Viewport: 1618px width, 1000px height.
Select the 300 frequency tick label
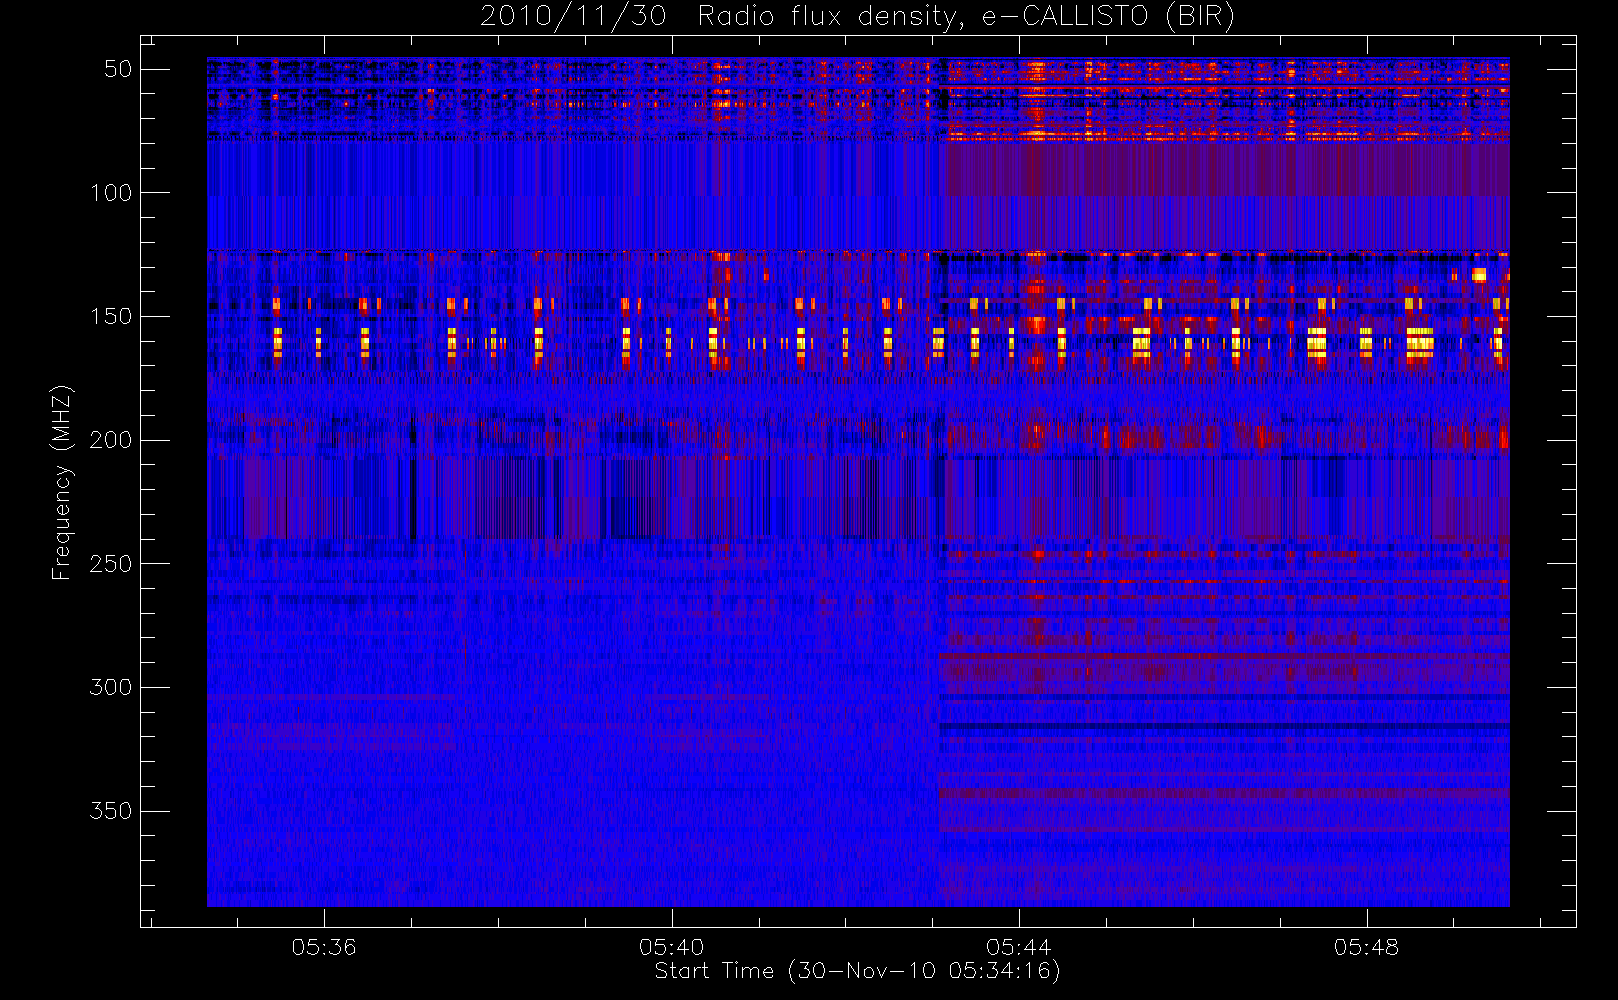pyautogui.click(x=111, y=687)
